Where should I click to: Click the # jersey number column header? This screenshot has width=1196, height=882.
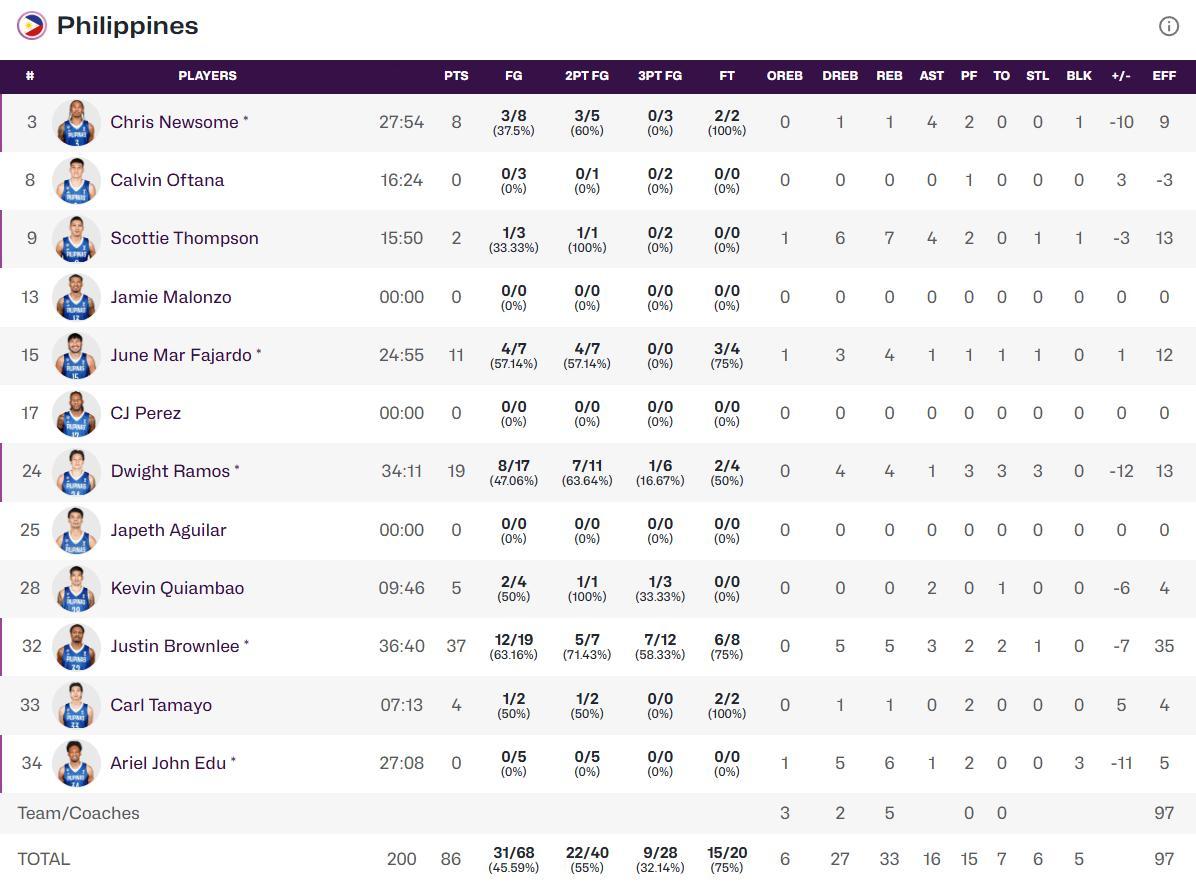point(30,76)
